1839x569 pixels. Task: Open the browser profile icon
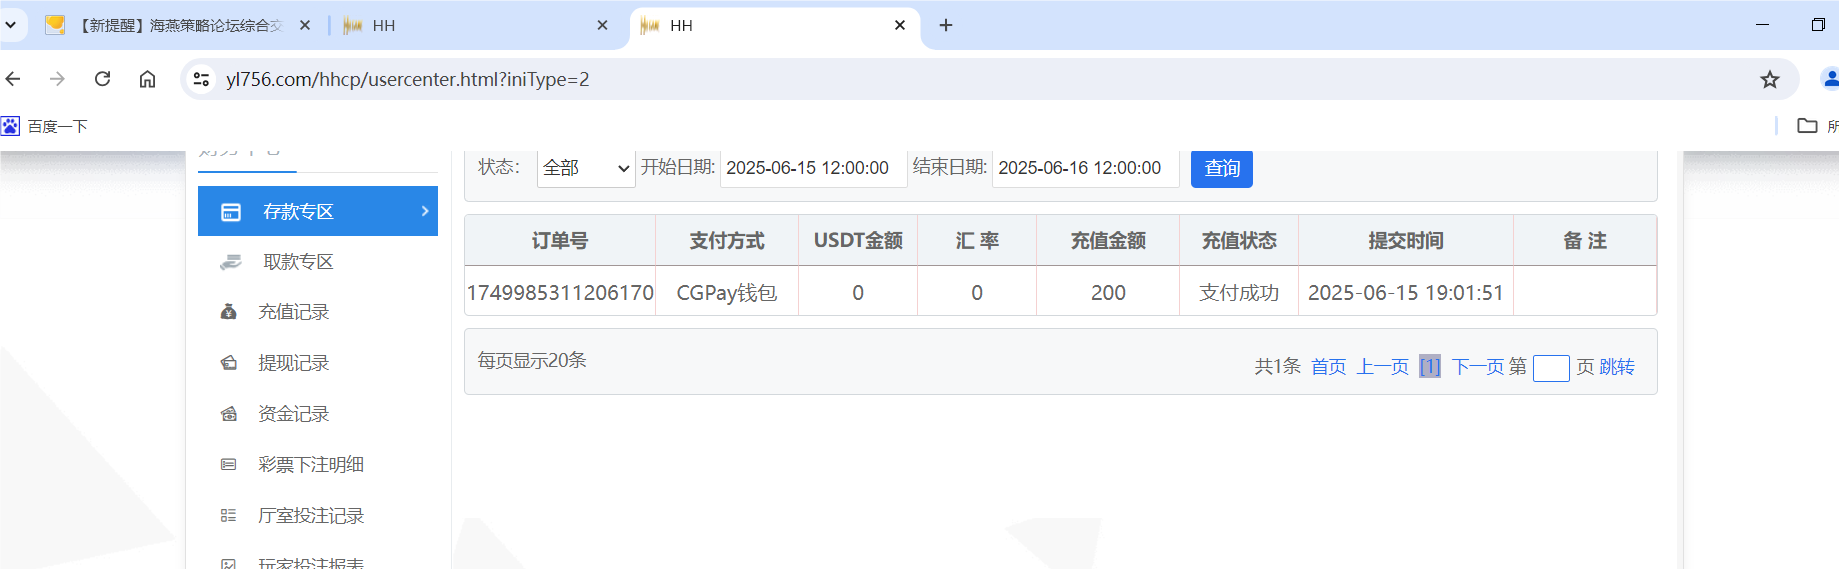coord(1830,79)
